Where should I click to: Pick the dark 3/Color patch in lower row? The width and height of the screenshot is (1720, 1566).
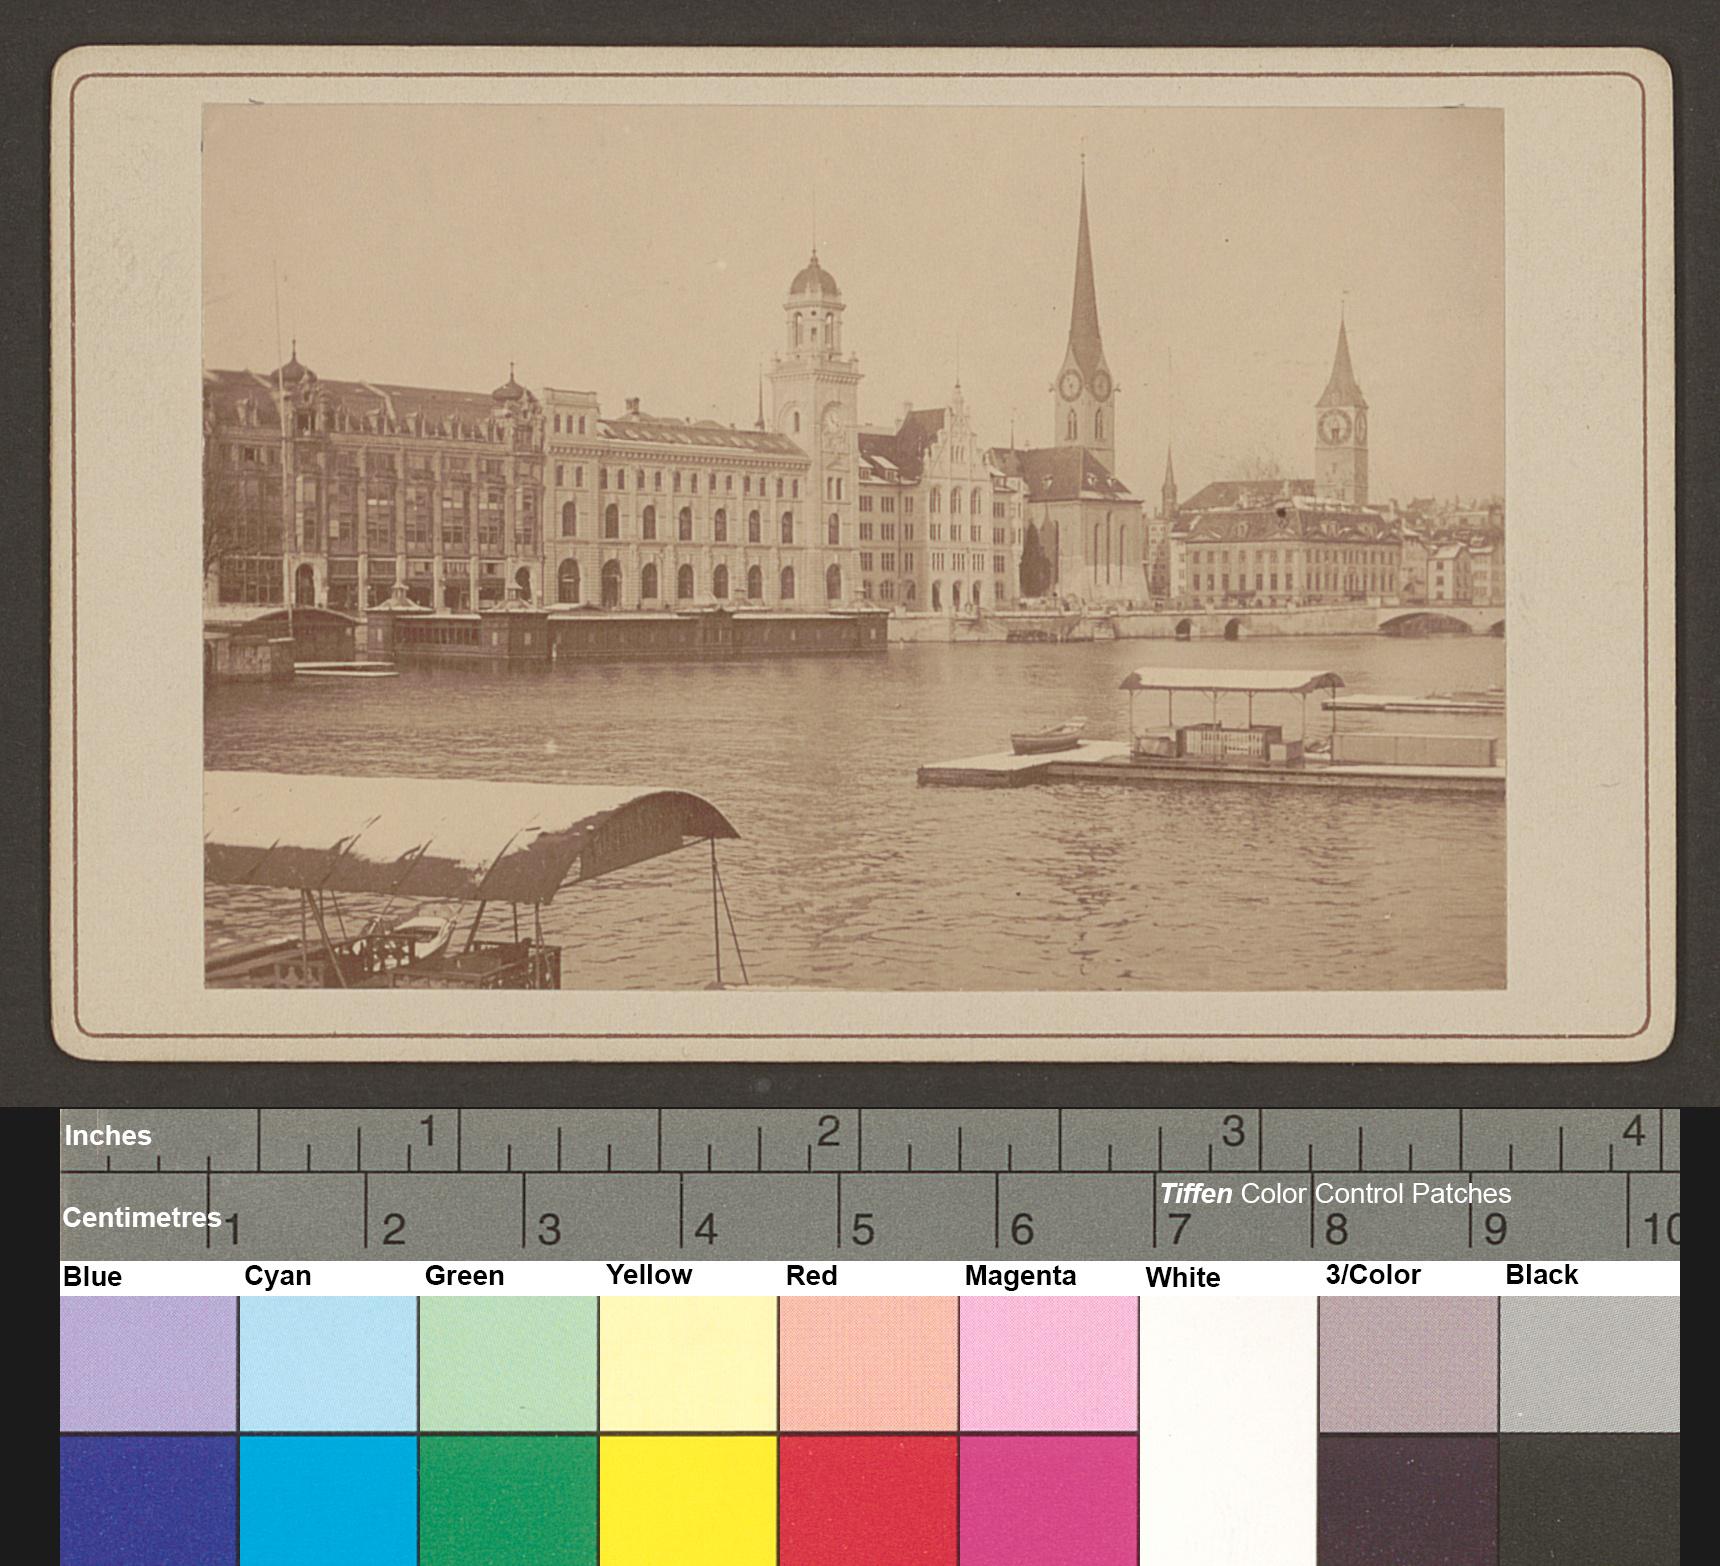point(1408,1501)
